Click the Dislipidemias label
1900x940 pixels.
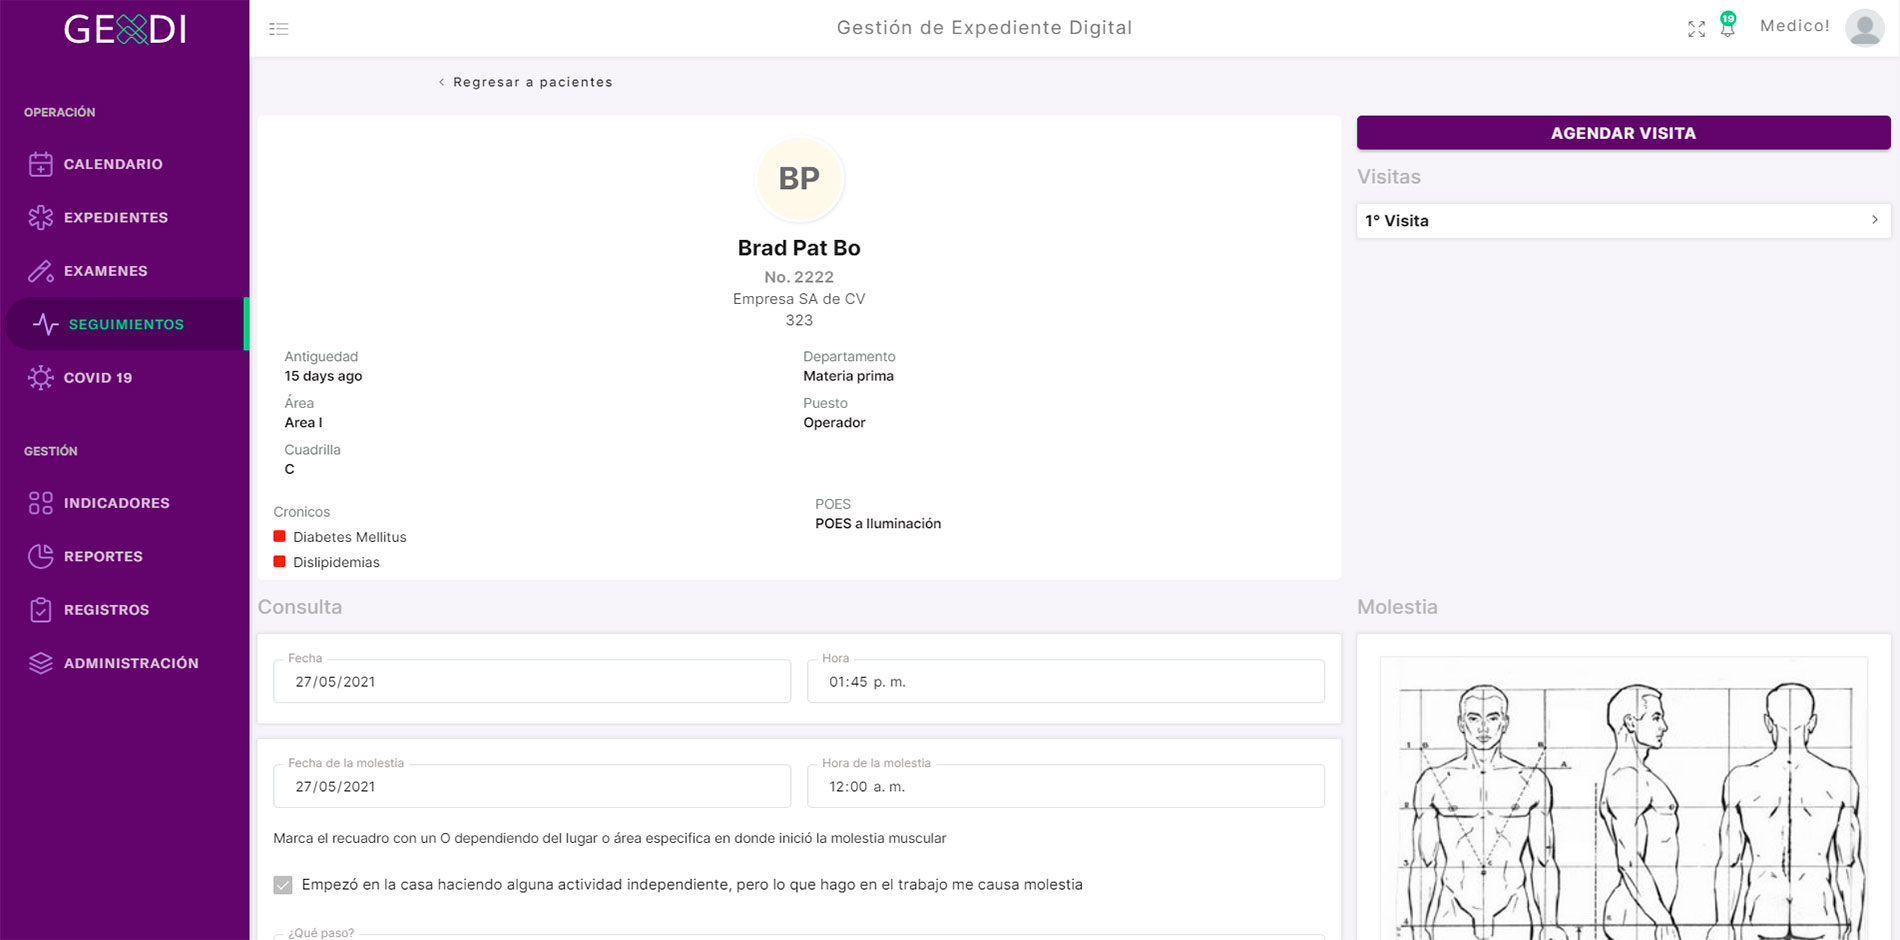337,562
